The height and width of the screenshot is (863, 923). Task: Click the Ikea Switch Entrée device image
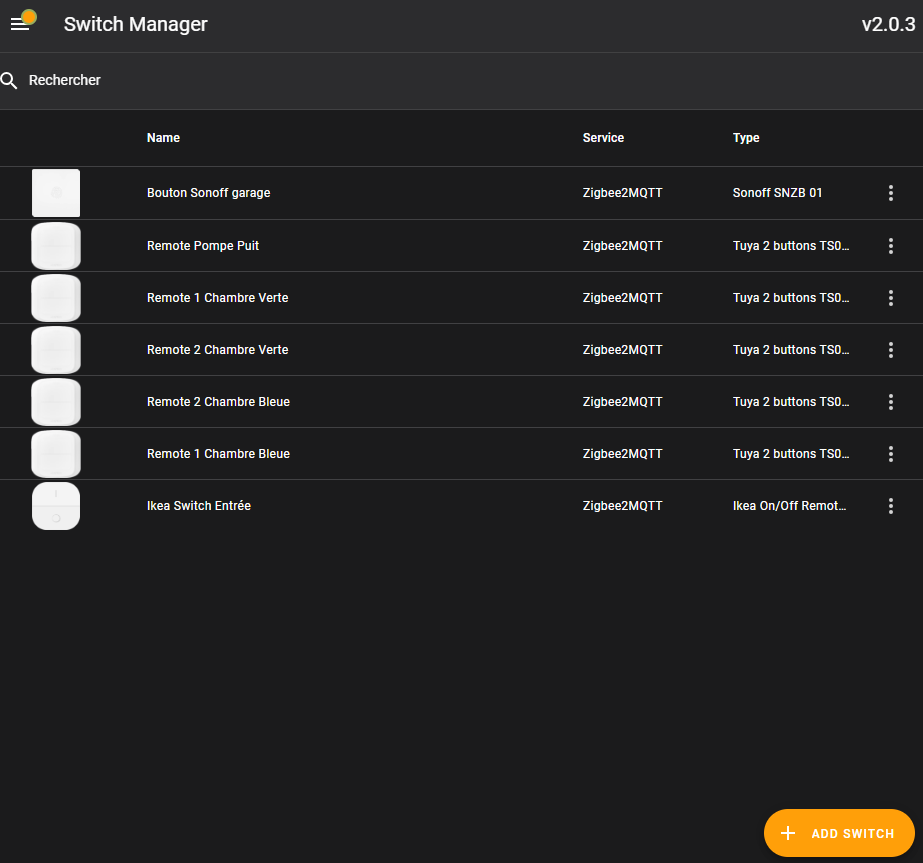tap(56, 506)
